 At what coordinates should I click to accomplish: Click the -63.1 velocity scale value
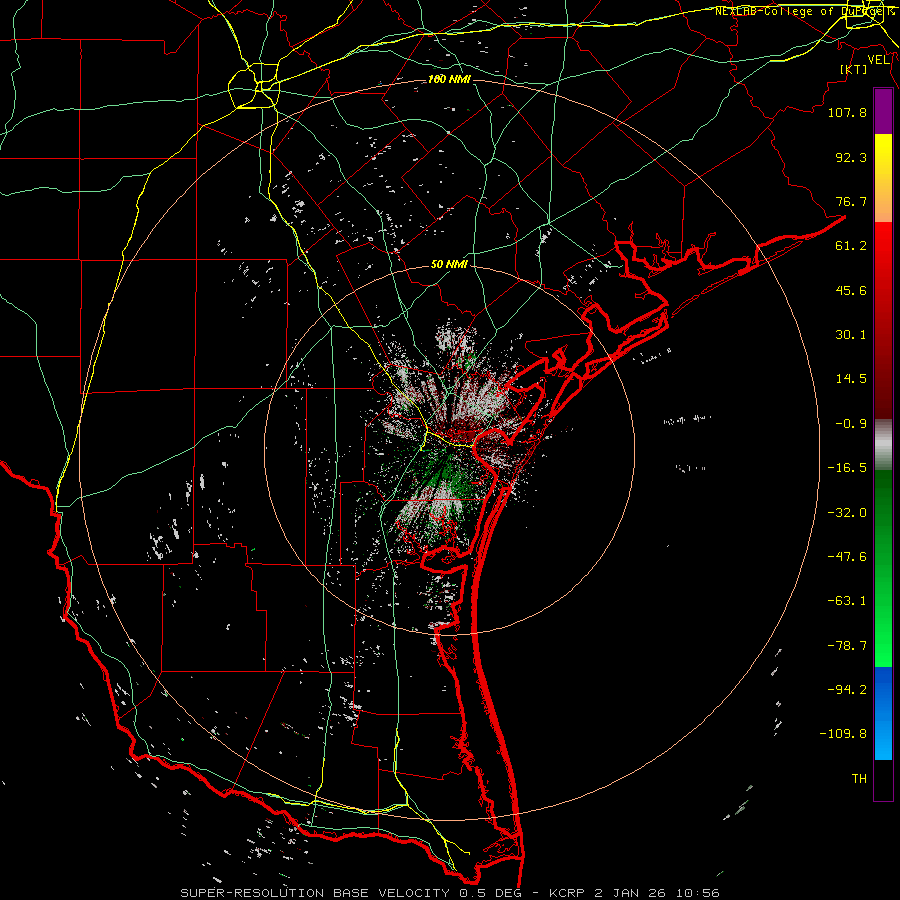847,601
